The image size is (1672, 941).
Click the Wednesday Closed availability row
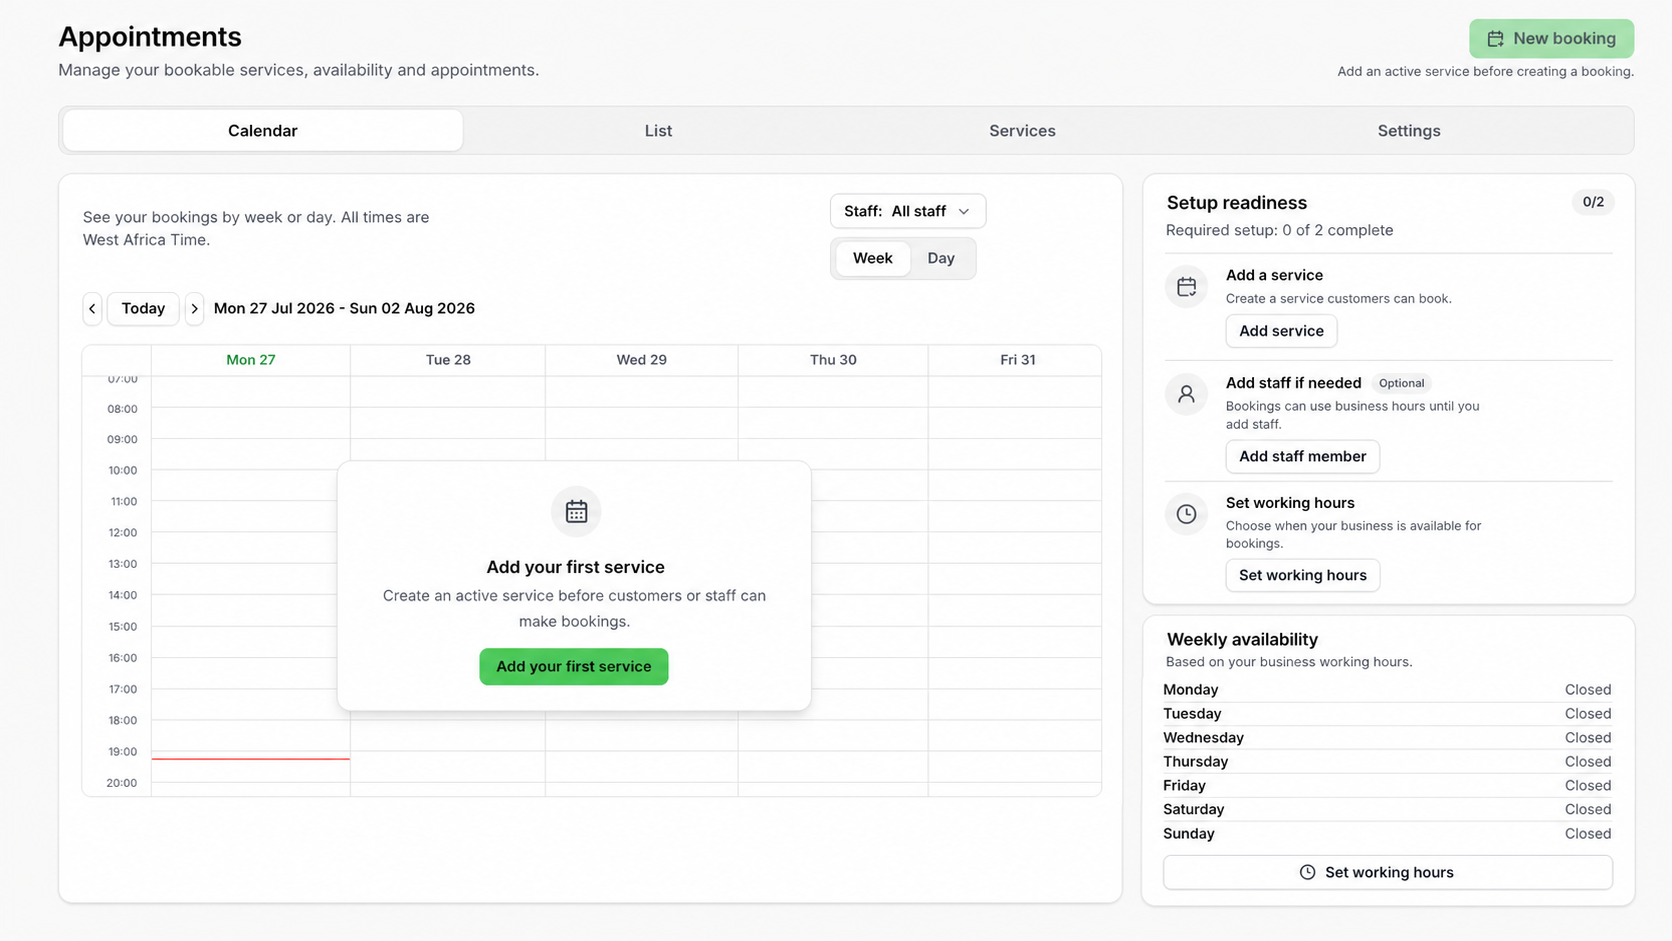point(1387,738)
